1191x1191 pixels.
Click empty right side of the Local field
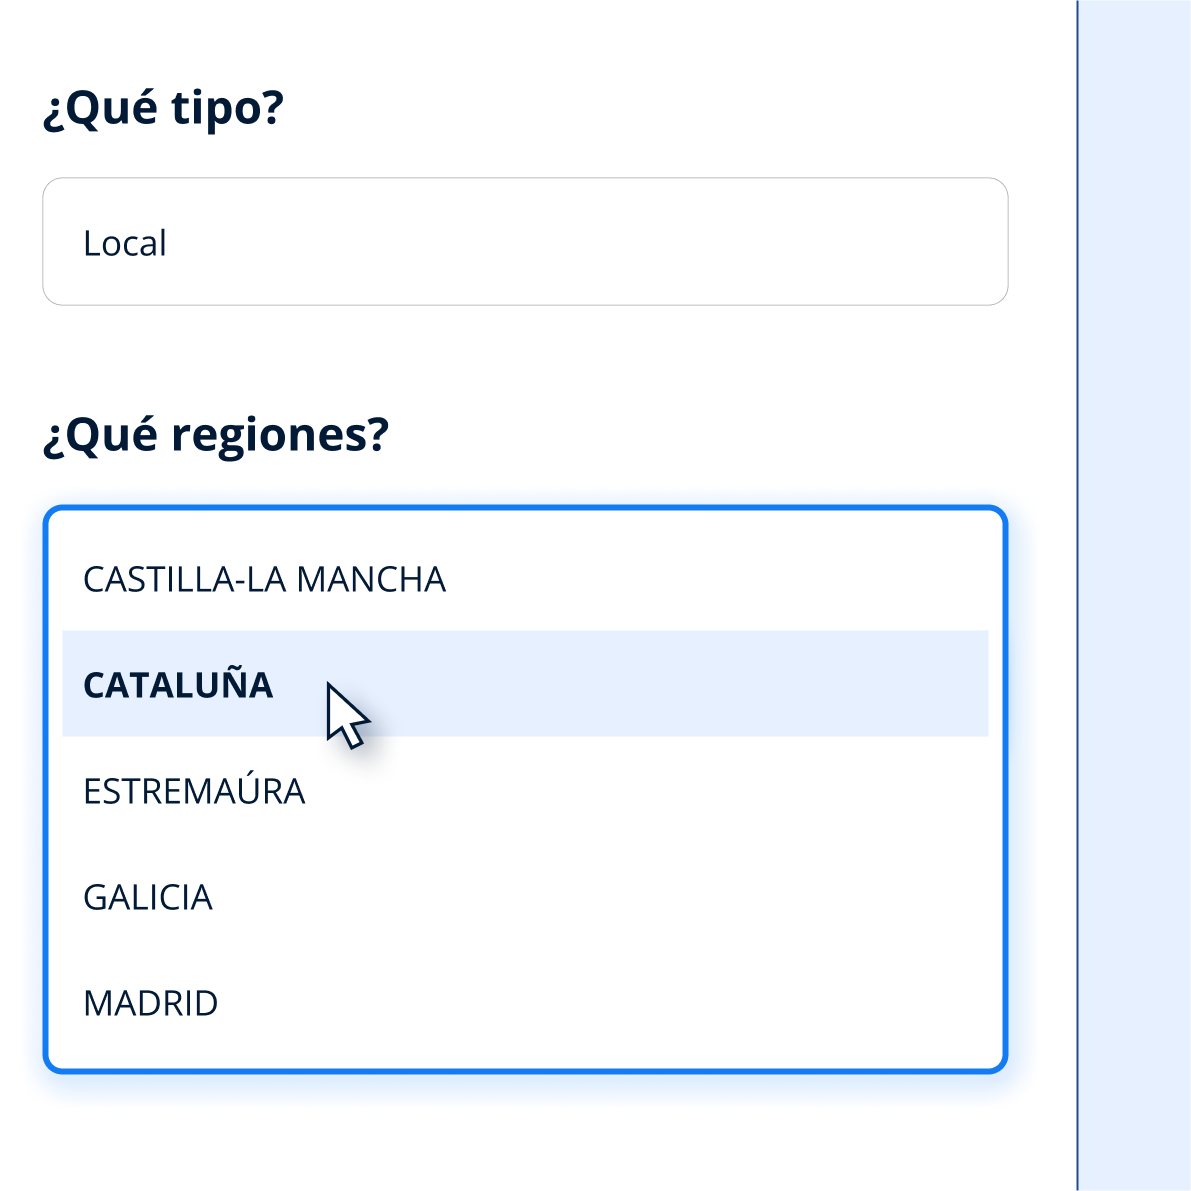[800, 242]
